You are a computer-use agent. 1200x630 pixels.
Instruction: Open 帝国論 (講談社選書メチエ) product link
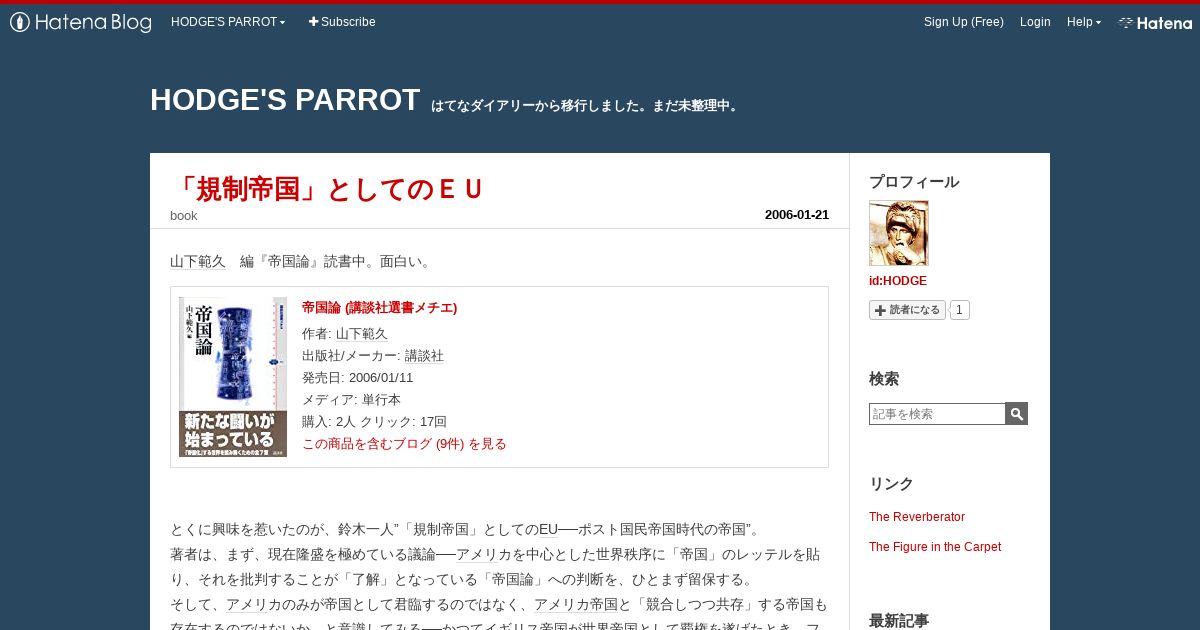click(x=380, y=308)
